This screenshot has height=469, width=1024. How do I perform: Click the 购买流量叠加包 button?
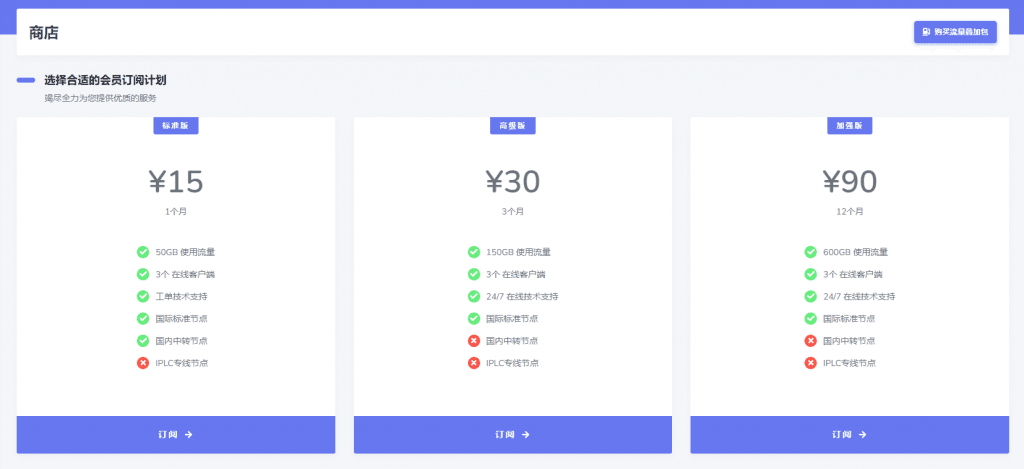click(x=955, y=32)
